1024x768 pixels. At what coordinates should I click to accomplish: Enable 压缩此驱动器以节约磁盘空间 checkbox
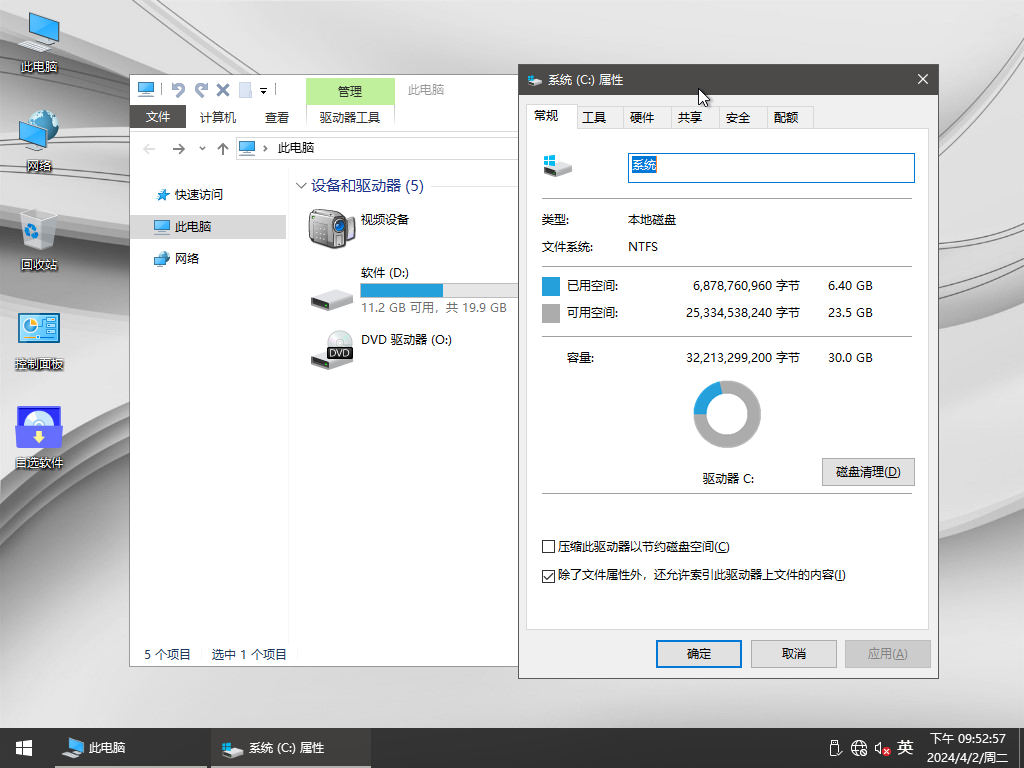click(x=548, y=547)
